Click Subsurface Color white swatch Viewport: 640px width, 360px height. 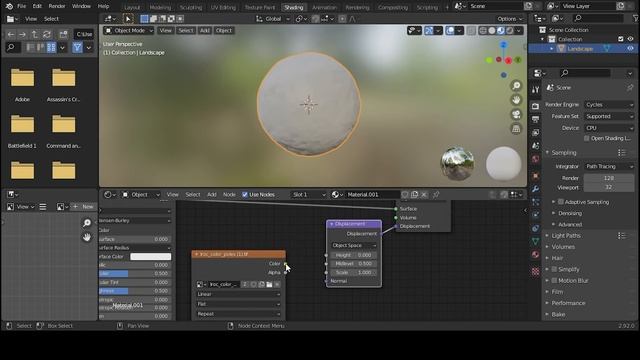[x=151, y=257]
